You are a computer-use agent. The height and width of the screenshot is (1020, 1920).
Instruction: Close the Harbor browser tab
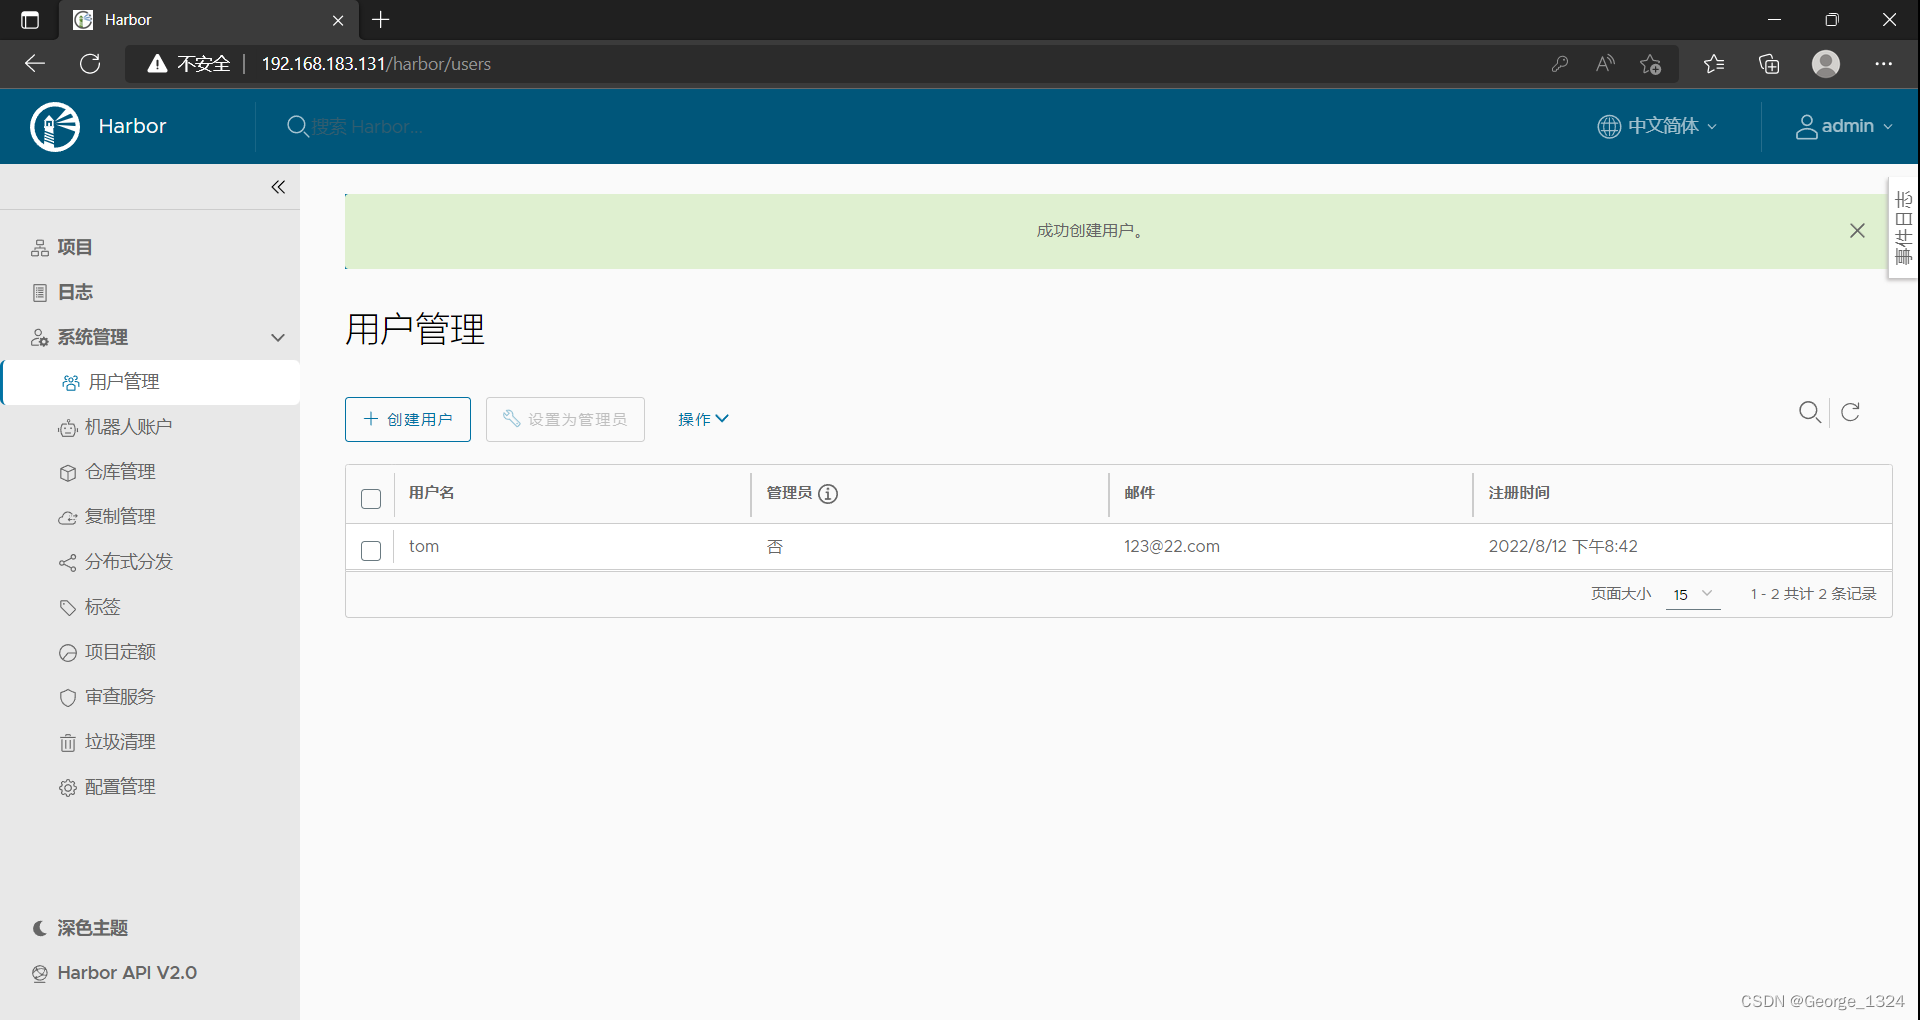(338, 20)
